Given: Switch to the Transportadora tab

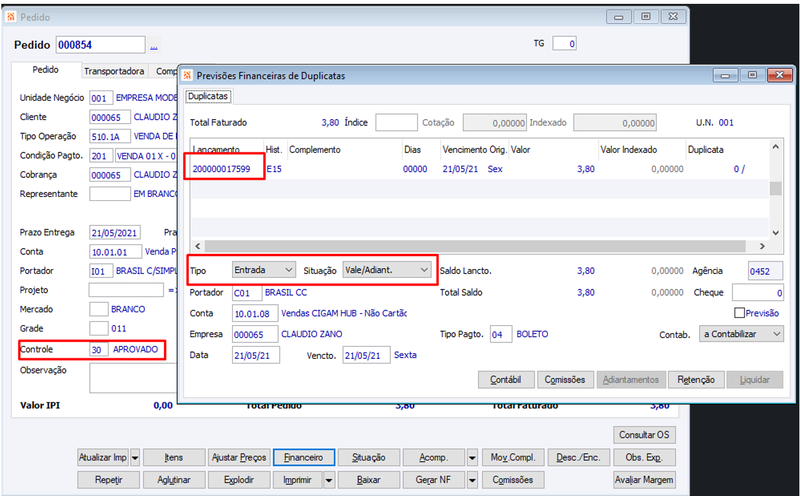Looking at the screenshot, I should pyautogui.click(x=114, y=71).
